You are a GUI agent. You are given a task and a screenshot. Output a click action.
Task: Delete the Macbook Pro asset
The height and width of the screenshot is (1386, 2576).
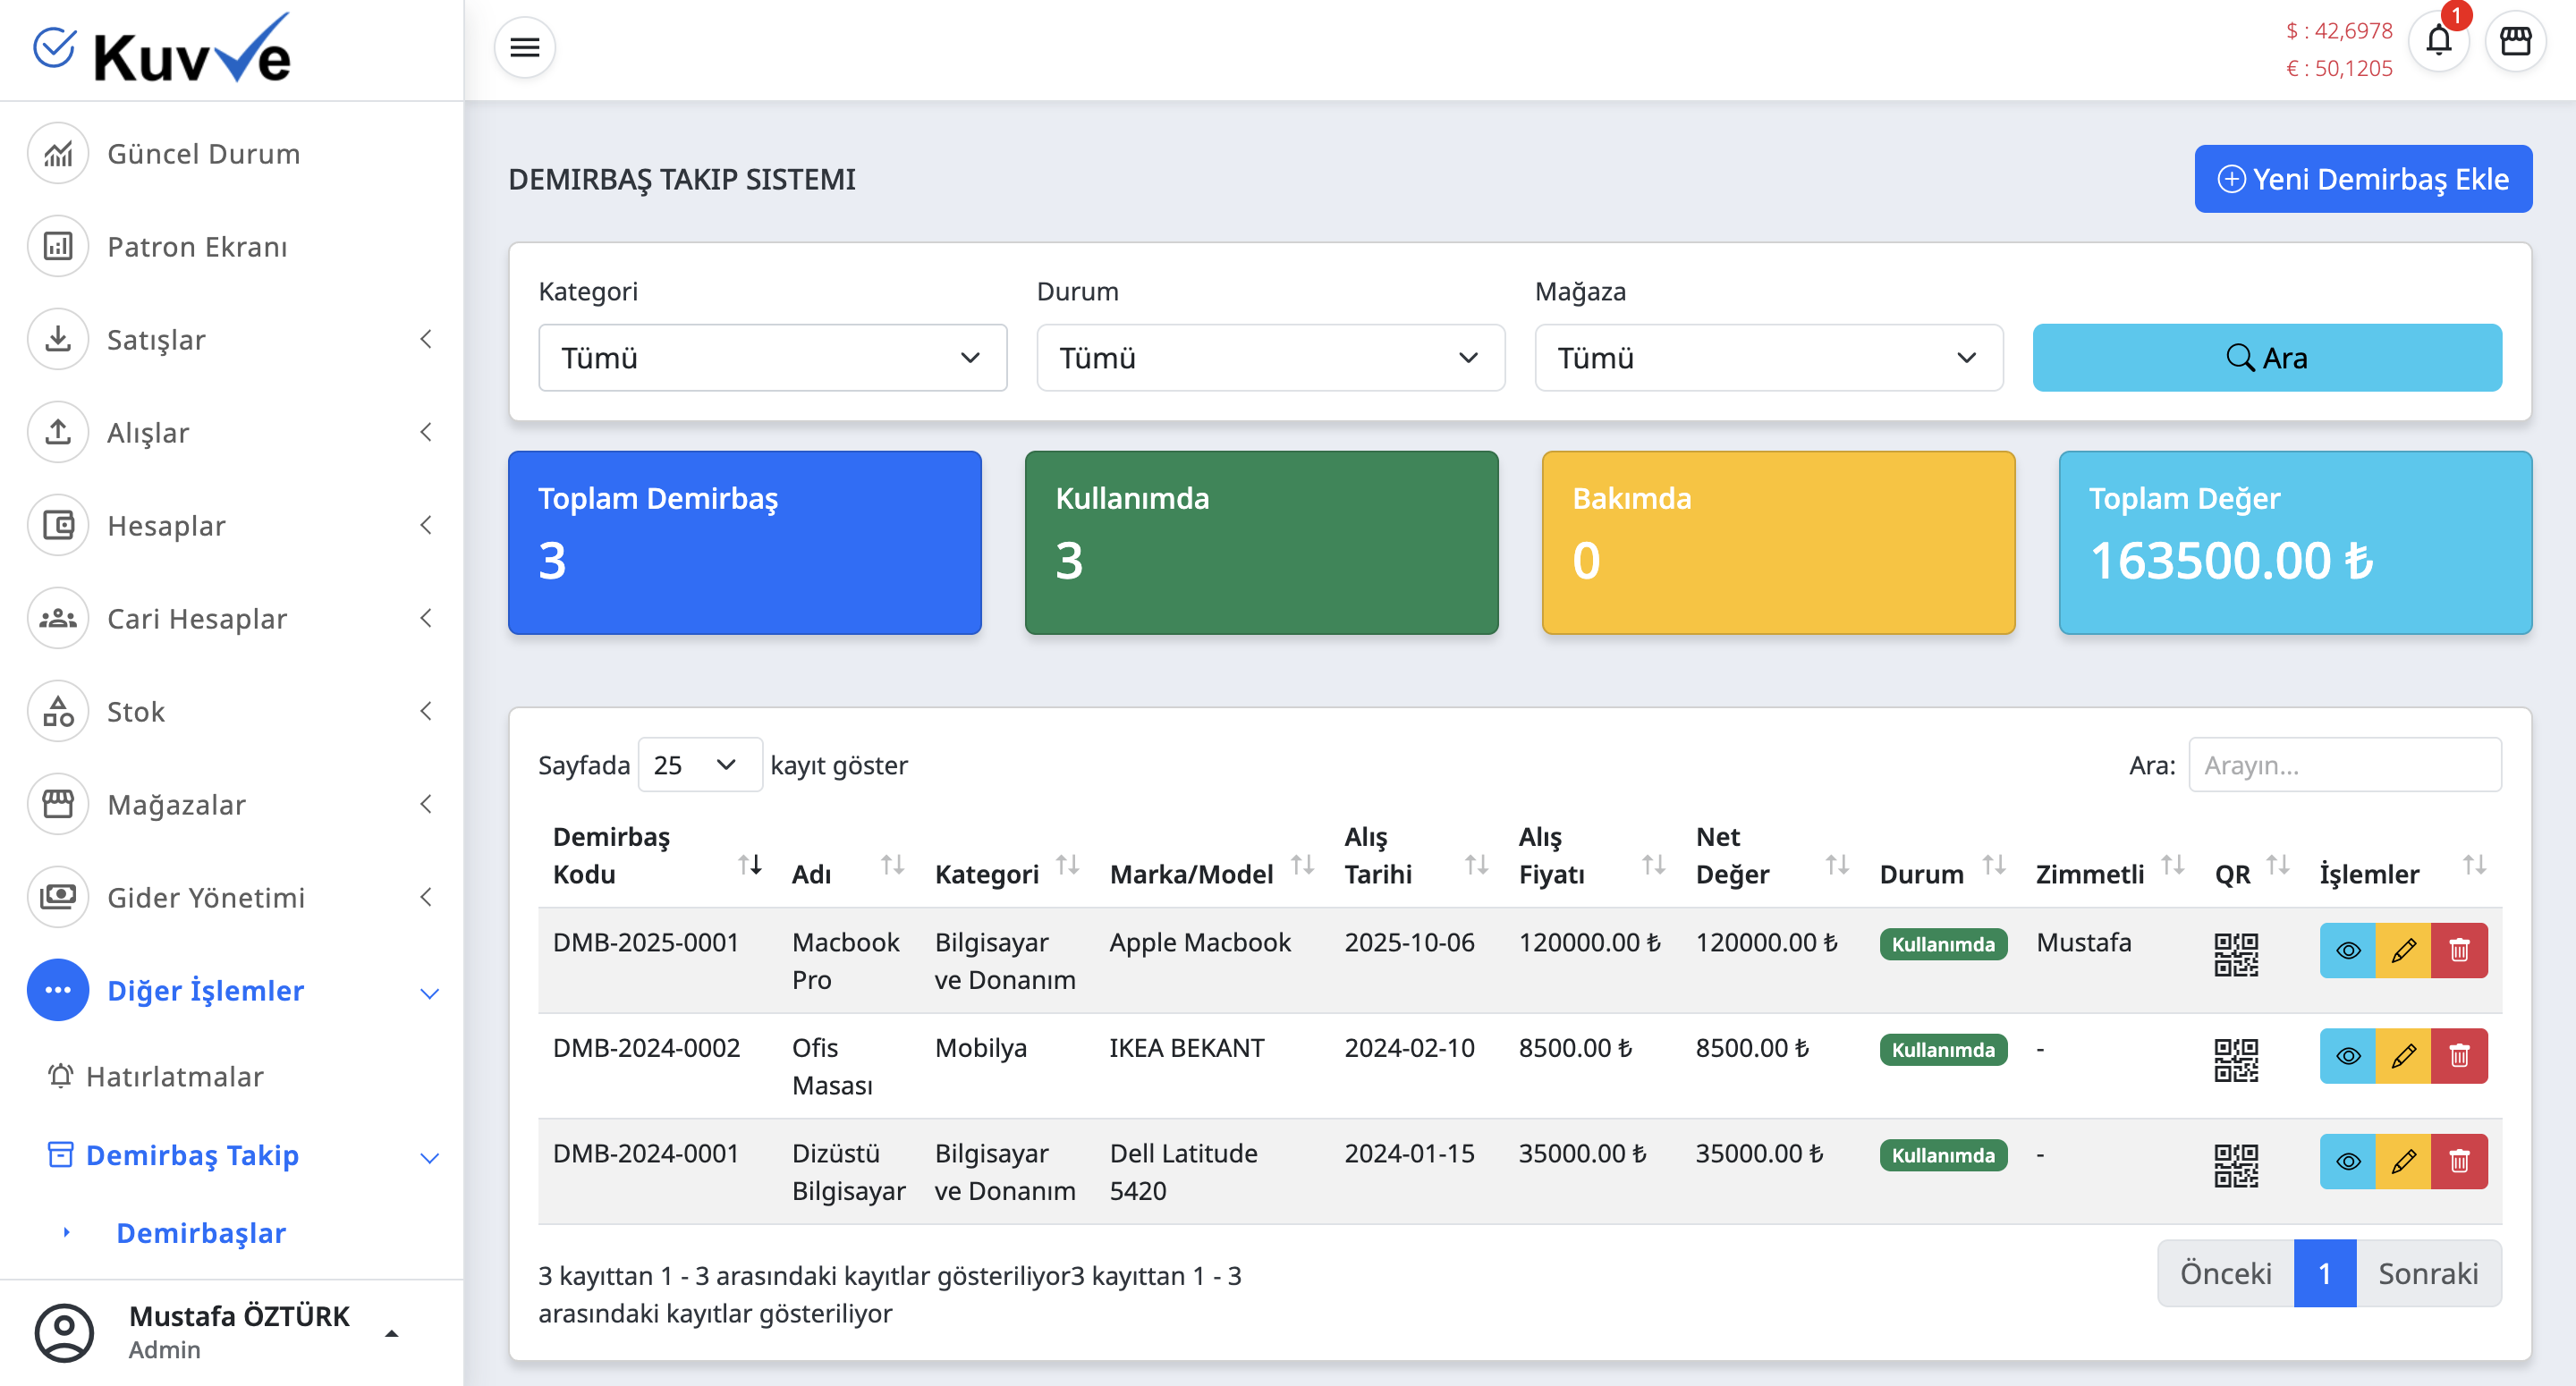(x=2459, y=950)
